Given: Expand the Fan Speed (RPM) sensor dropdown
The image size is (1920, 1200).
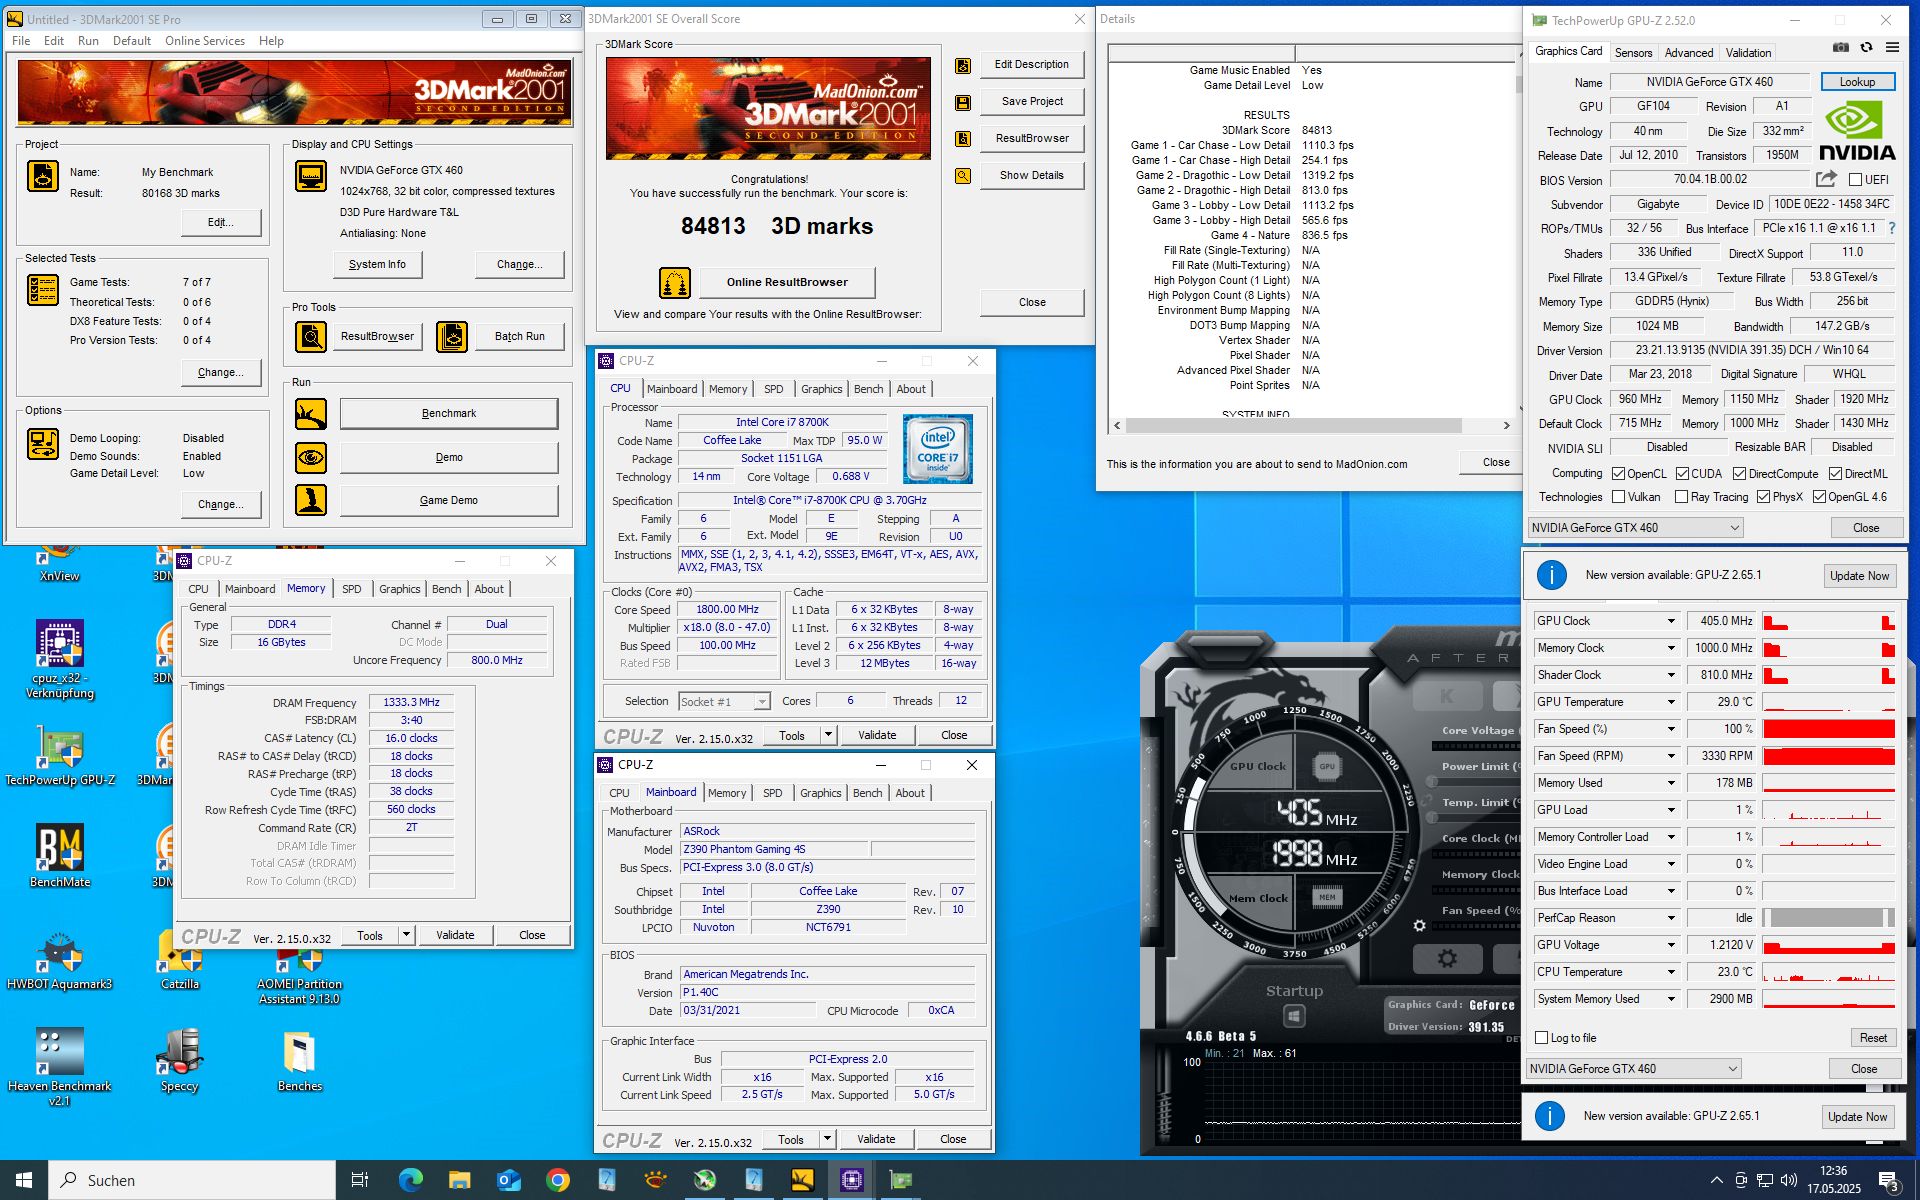Looking at the screenshot, I should [1670, 756].
